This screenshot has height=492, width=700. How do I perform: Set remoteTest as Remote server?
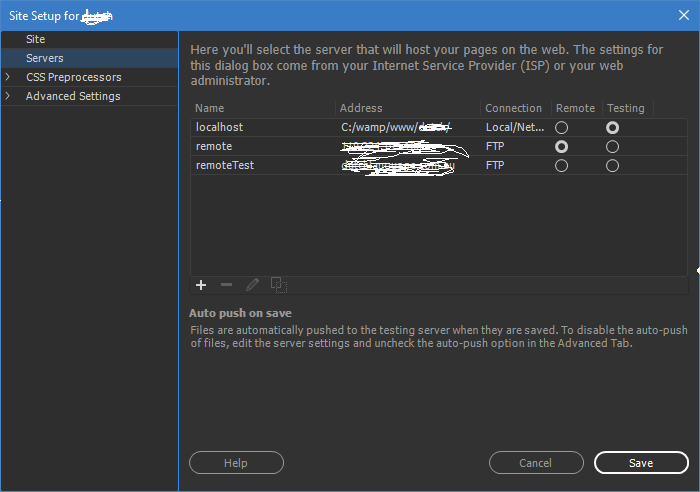pos(561,166)
